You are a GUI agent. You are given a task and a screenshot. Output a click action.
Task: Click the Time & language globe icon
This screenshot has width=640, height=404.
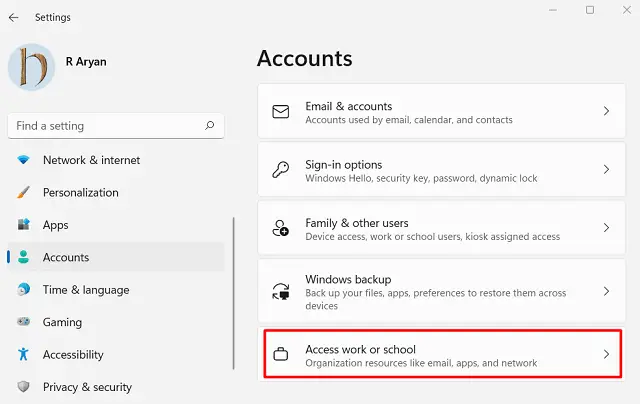23,290
